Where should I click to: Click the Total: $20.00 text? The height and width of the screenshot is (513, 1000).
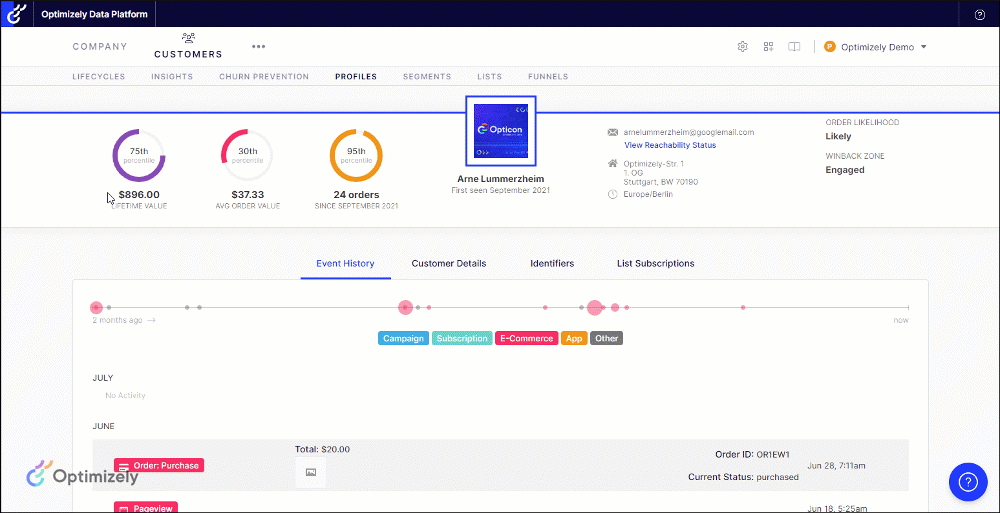322,449
